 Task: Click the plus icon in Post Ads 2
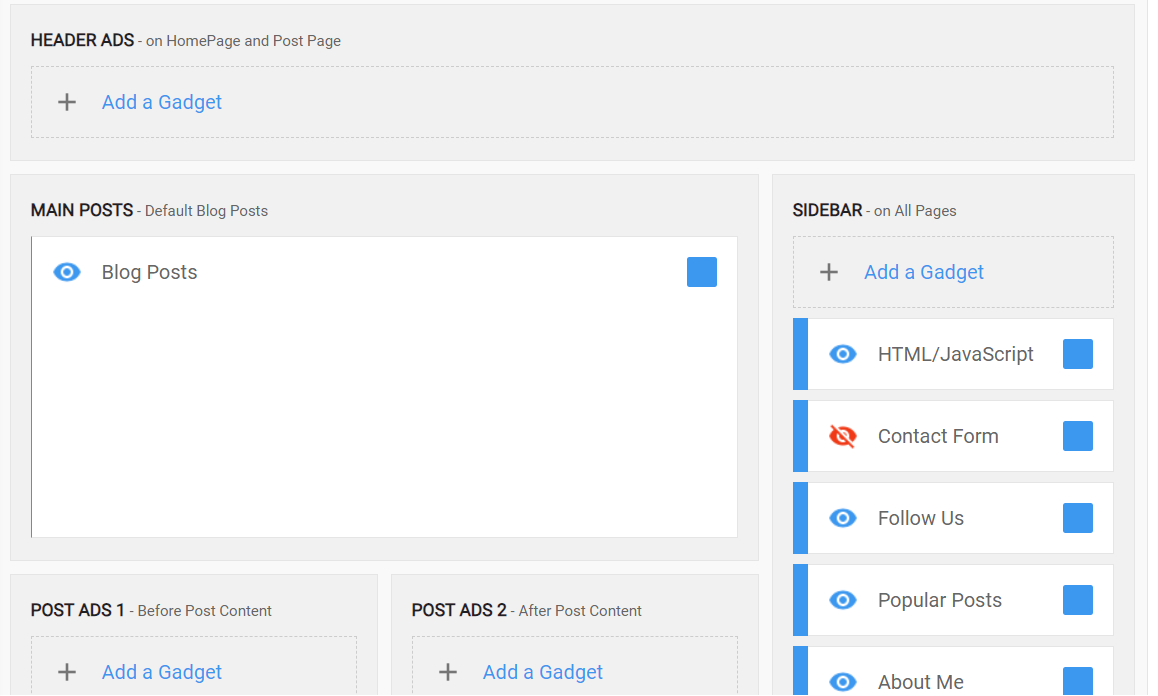[448, 672]
